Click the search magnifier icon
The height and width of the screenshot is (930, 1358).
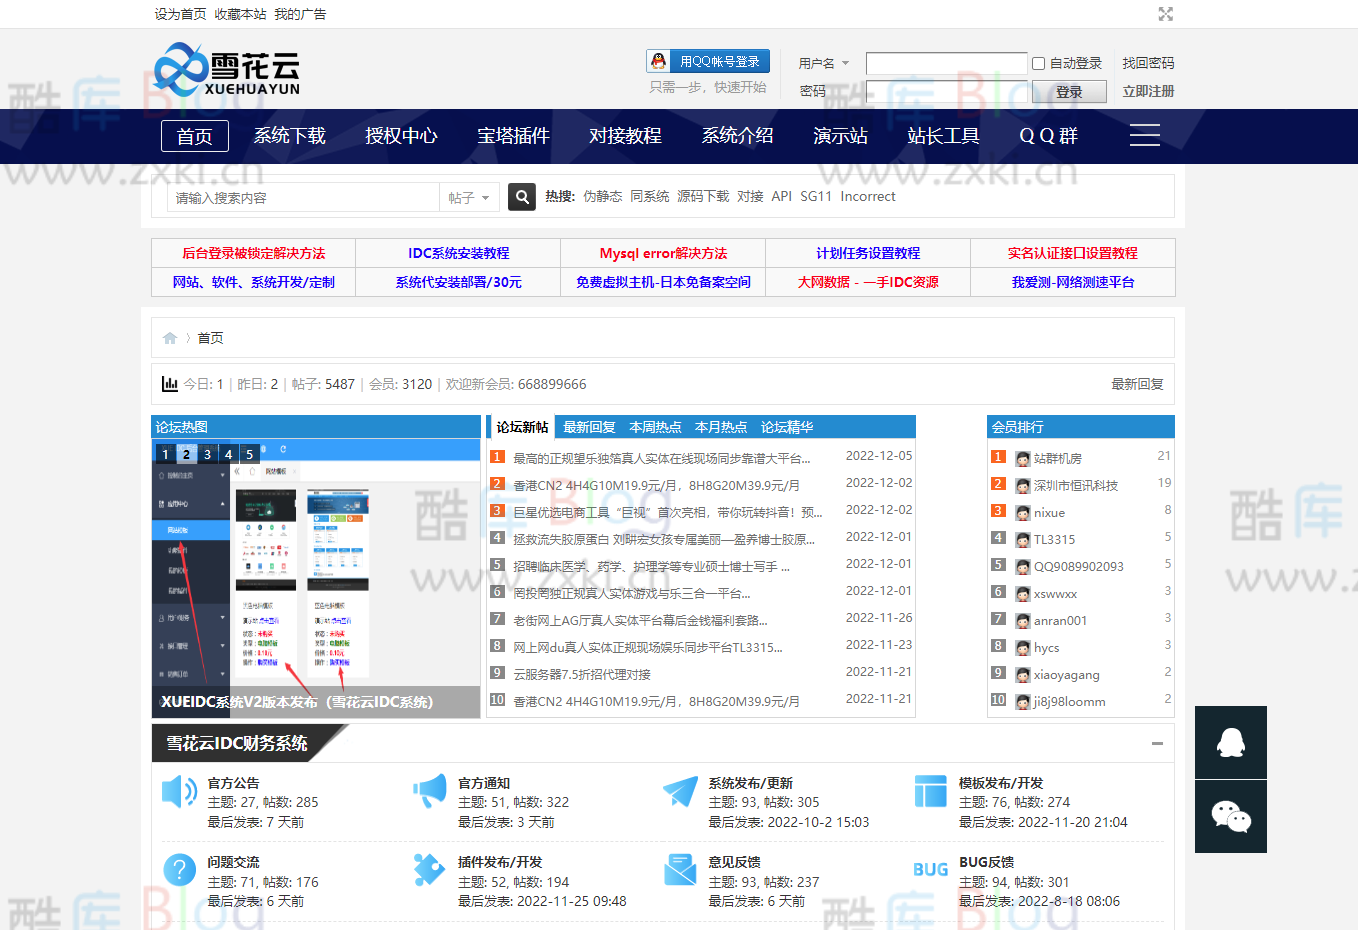coord(521,196)
